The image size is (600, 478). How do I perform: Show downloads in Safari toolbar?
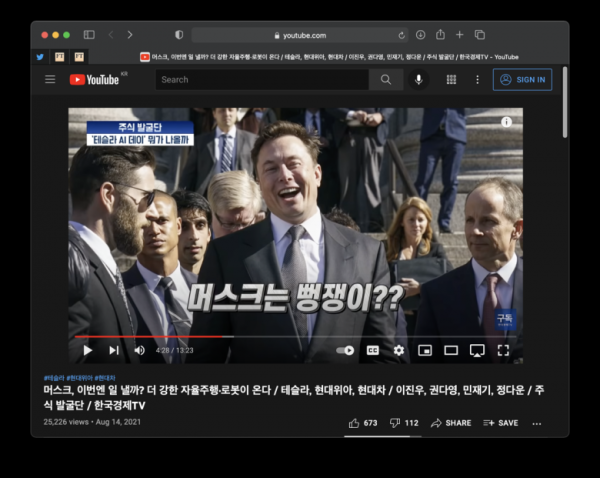(x=421, y=35)
